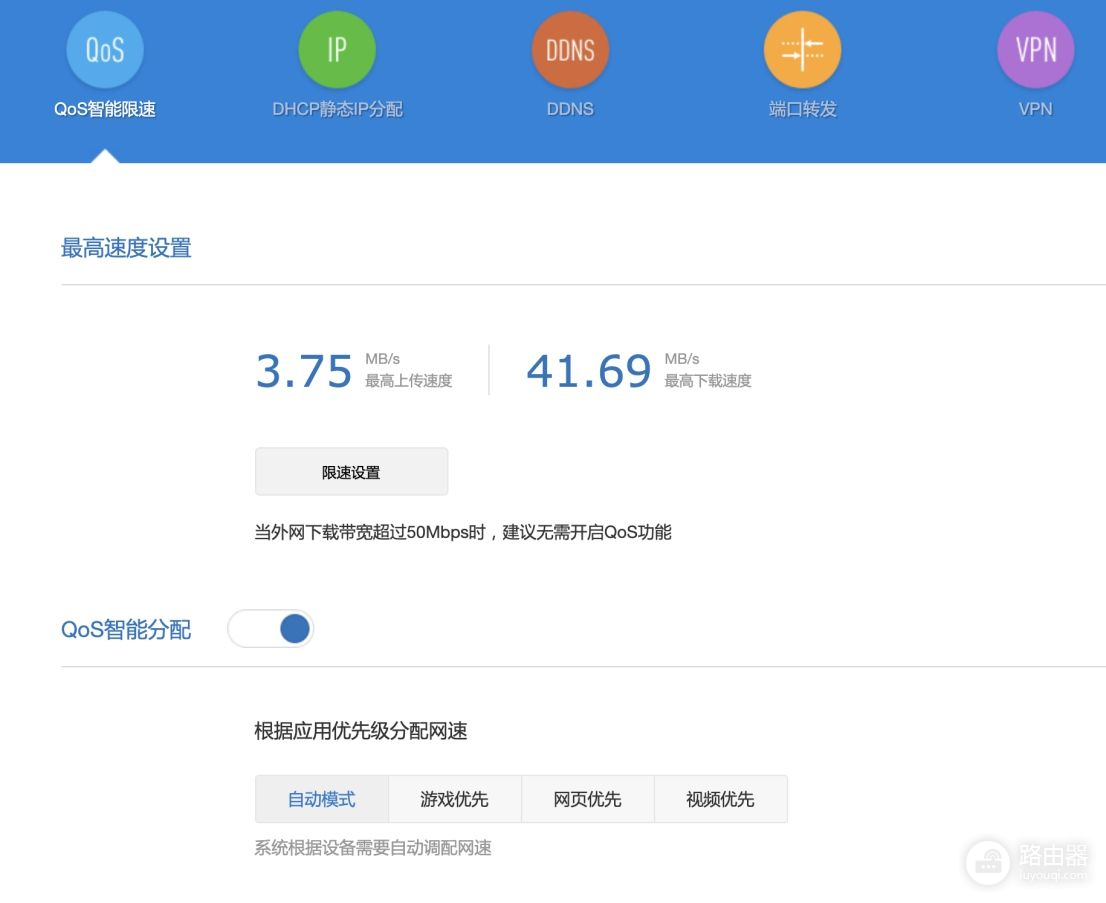Click the round blue QoS icon
This screenshot has height=903, width=1106.
pos(105,49)
